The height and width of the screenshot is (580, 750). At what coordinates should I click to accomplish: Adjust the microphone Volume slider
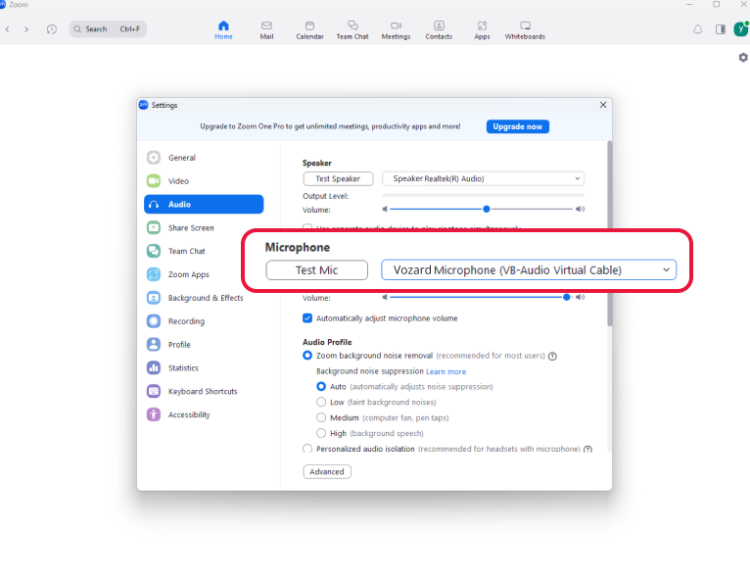pyautogui.click(x=481, y=297)
